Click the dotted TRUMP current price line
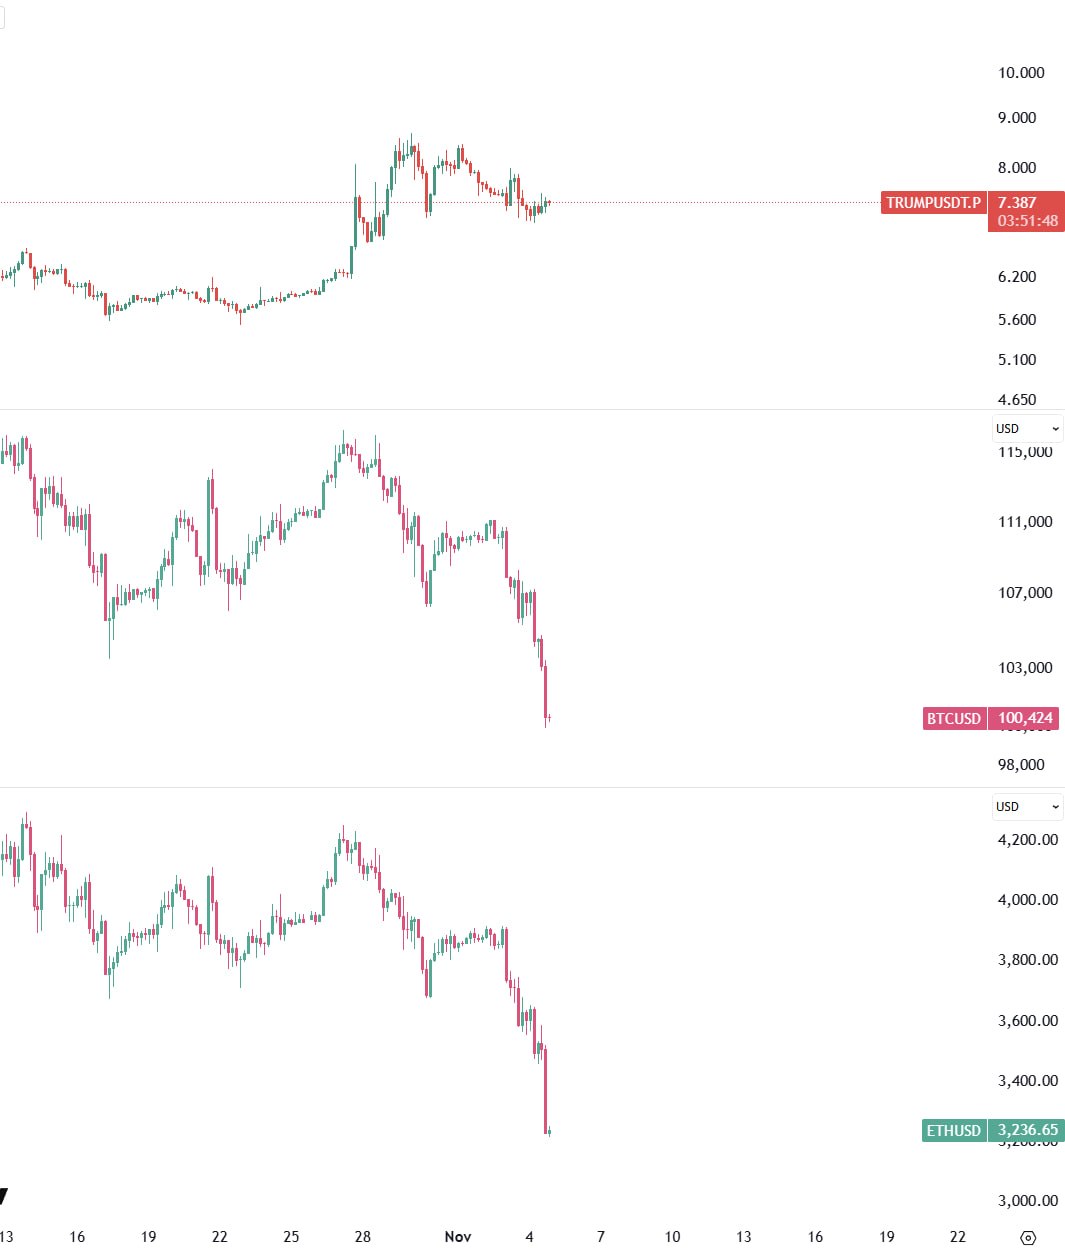1065x1250 pixels. click(700, 203)
